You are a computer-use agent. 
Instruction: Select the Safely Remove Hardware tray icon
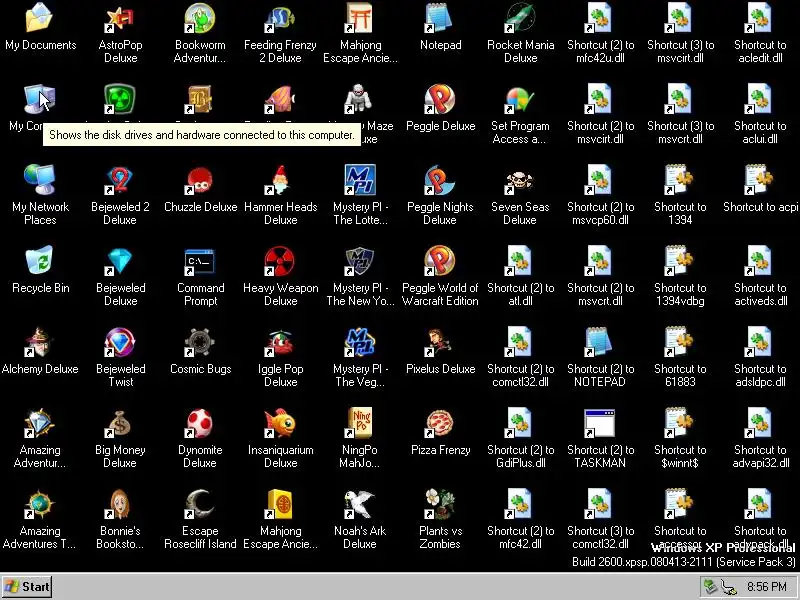[710, 587]
